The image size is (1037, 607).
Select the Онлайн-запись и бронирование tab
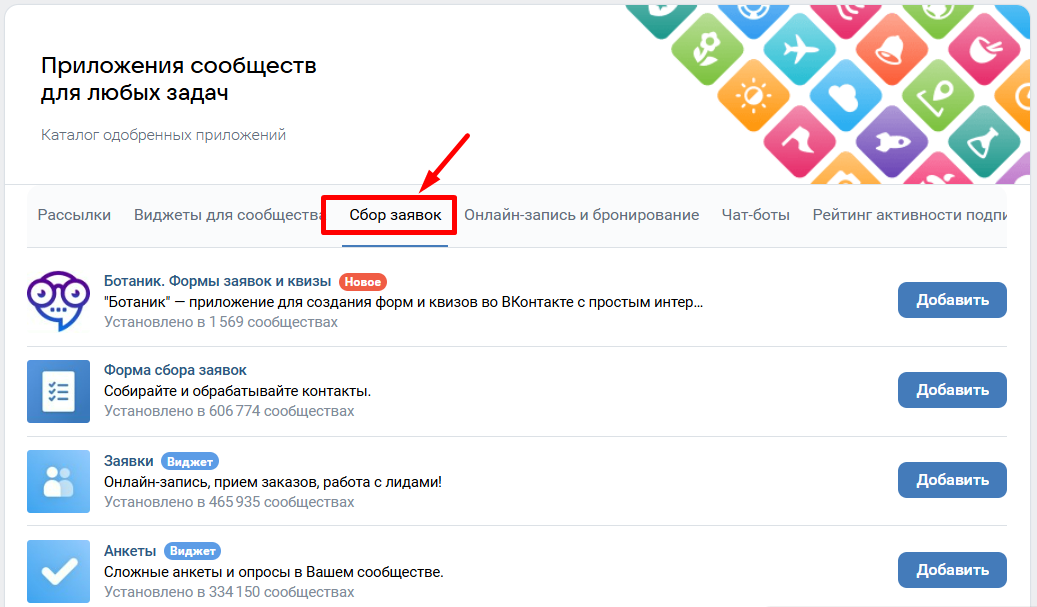(x=581, y=215)
